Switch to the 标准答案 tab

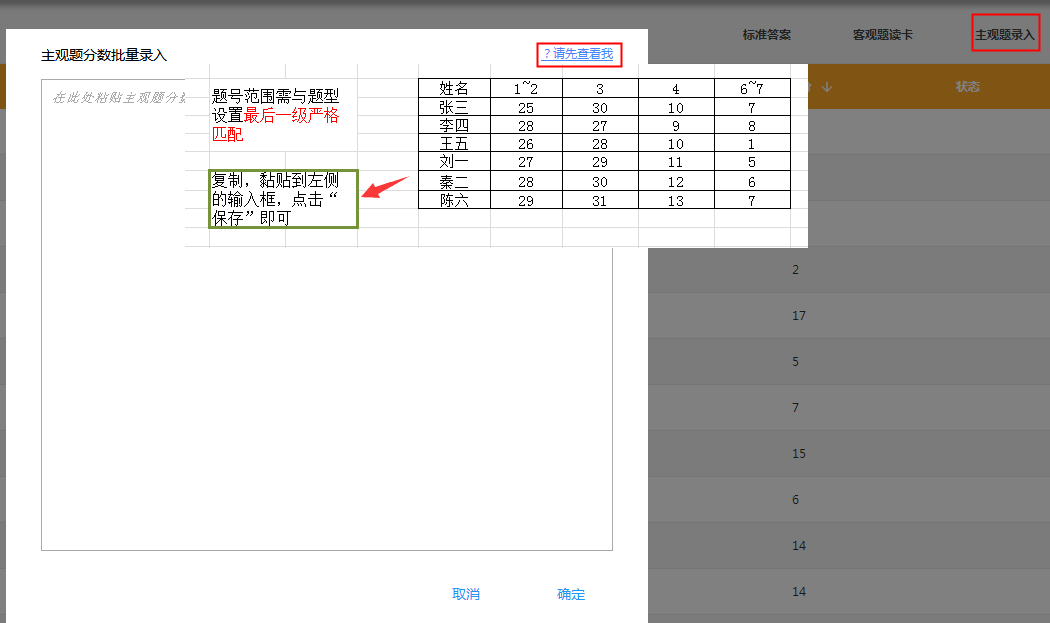[767, 35]
